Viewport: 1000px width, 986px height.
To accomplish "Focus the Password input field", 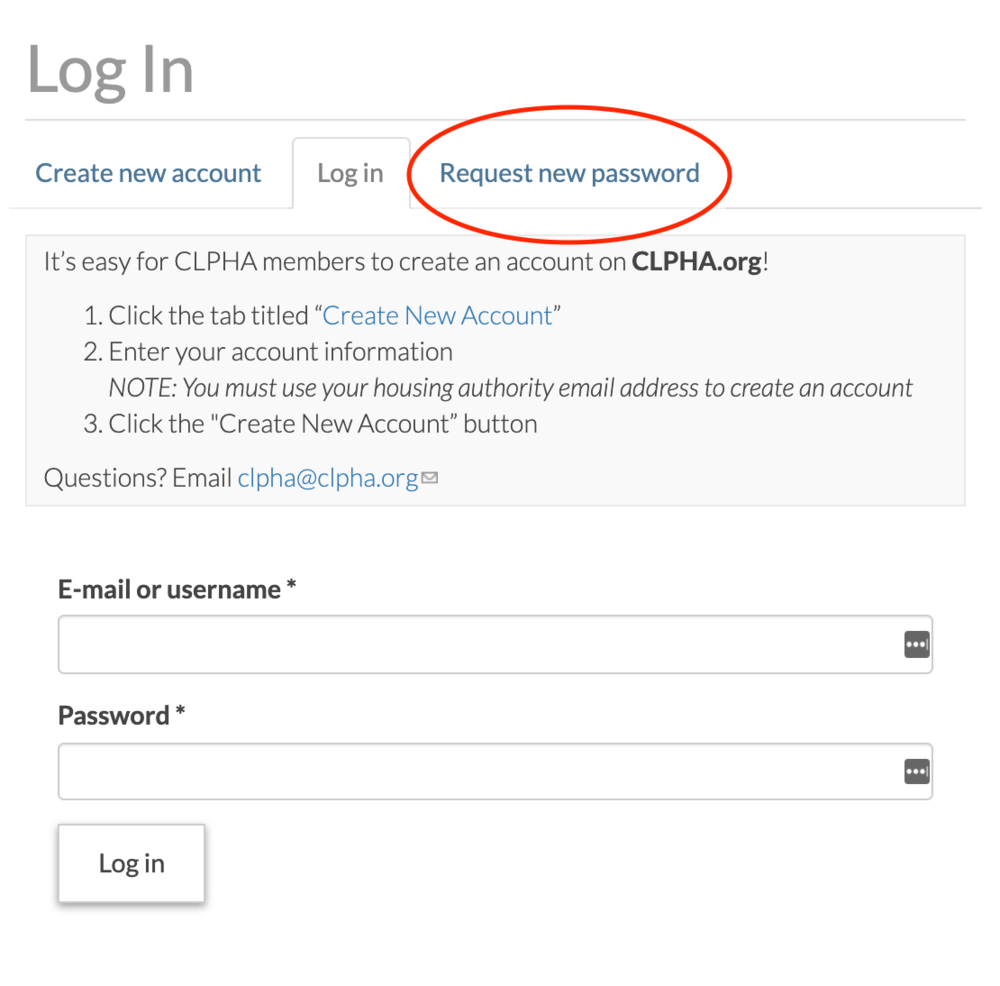I will click(496, 771).
